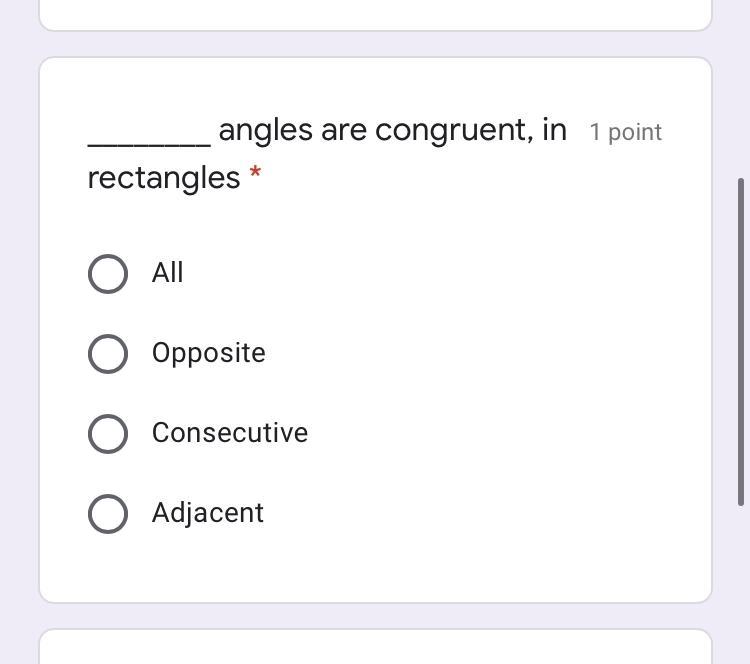
Task: Click the "1 point" label
Action: 625,132
